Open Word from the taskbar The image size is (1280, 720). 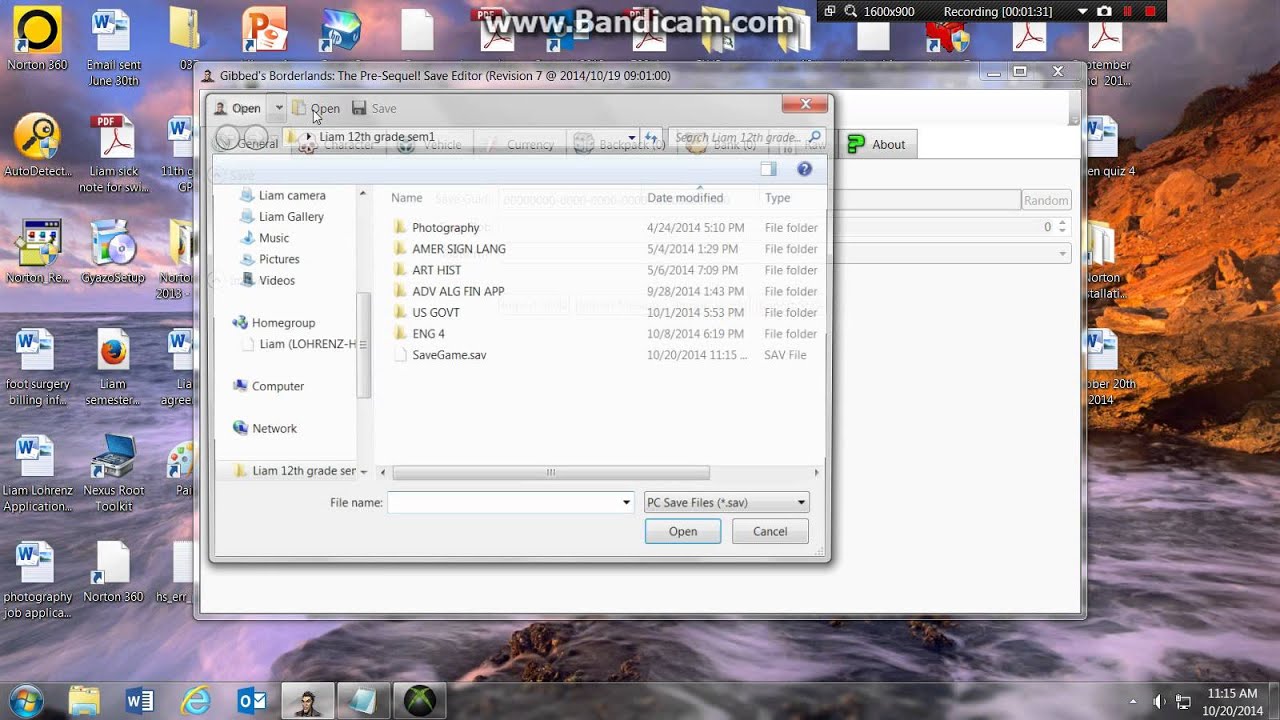tap(140, 700)
